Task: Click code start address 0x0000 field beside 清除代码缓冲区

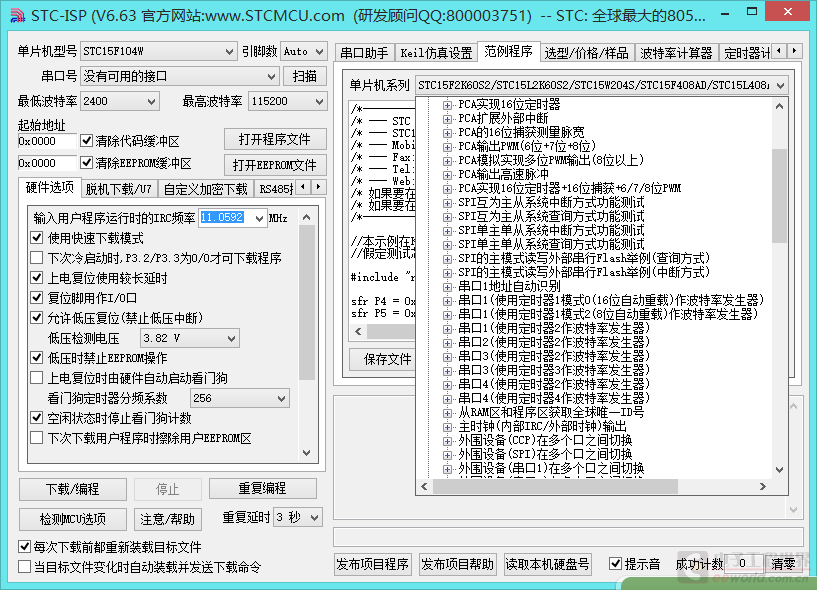Action: tap(47, 141)
